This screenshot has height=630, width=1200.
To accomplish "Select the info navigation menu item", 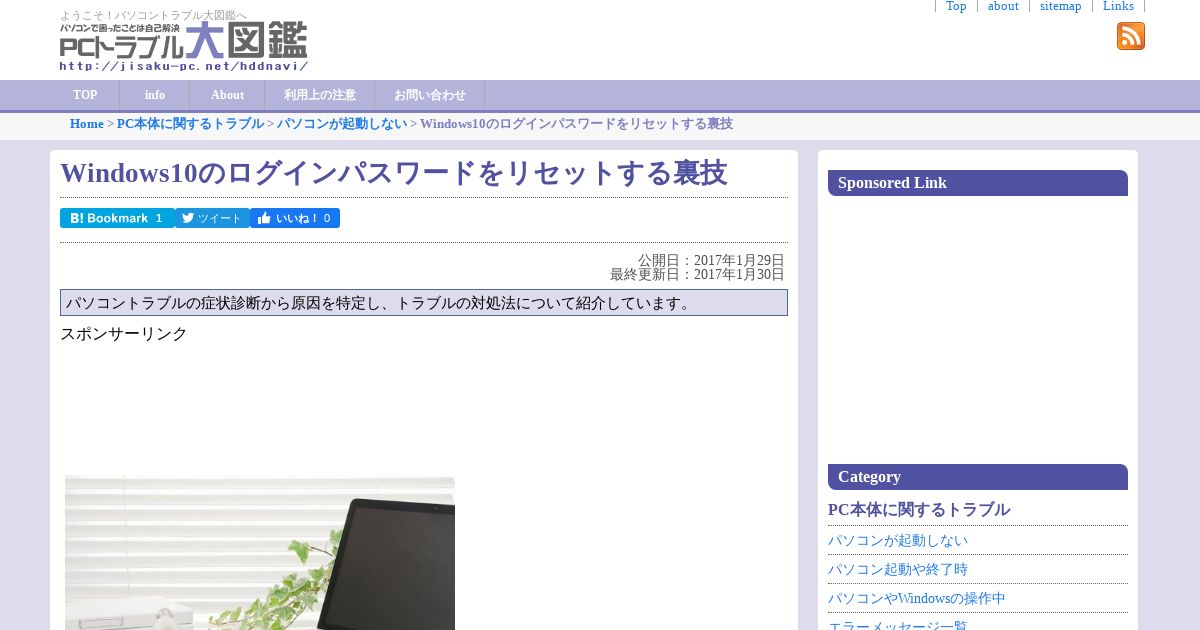I will (x=155, y=95).
